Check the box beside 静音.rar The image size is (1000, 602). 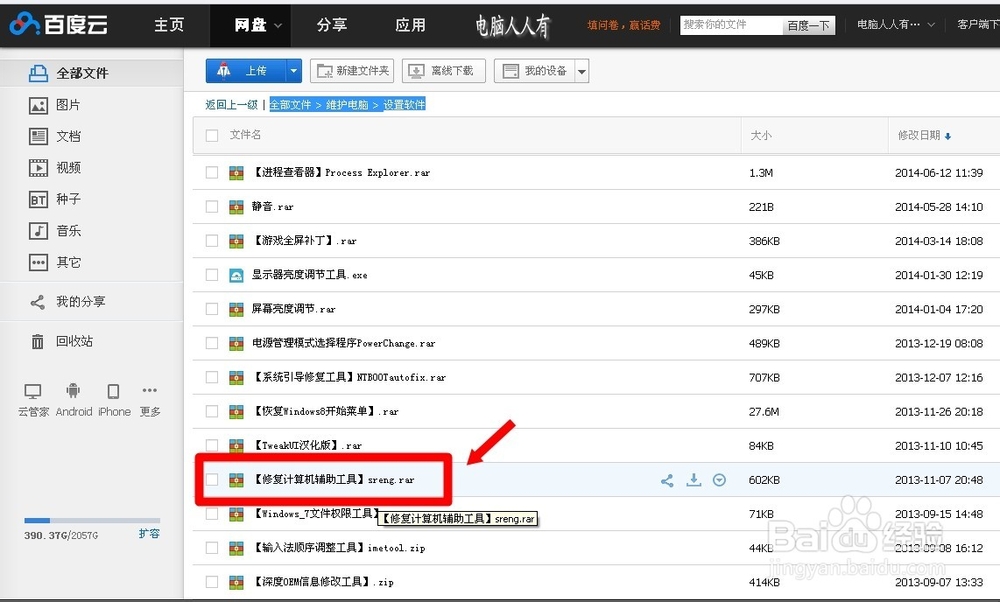click(211, 206)
